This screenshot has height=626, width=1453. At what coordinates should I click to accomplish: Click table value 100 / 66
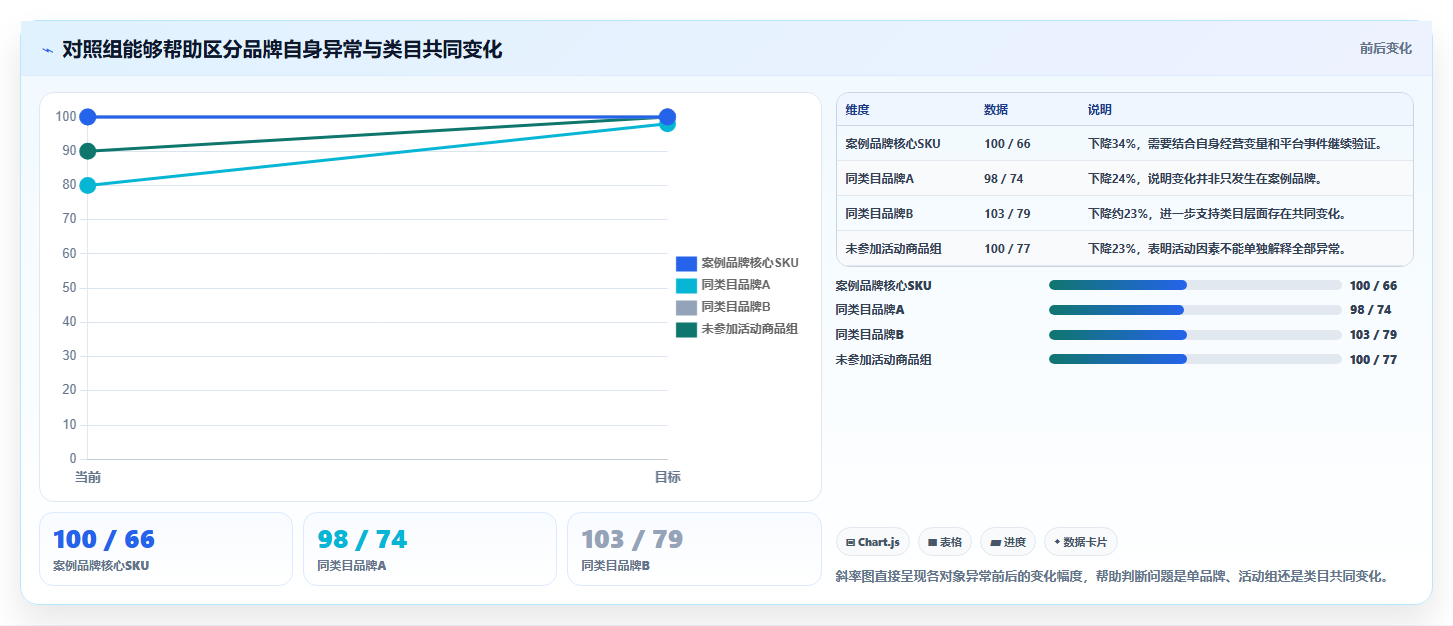click(x=1007, y=144)
